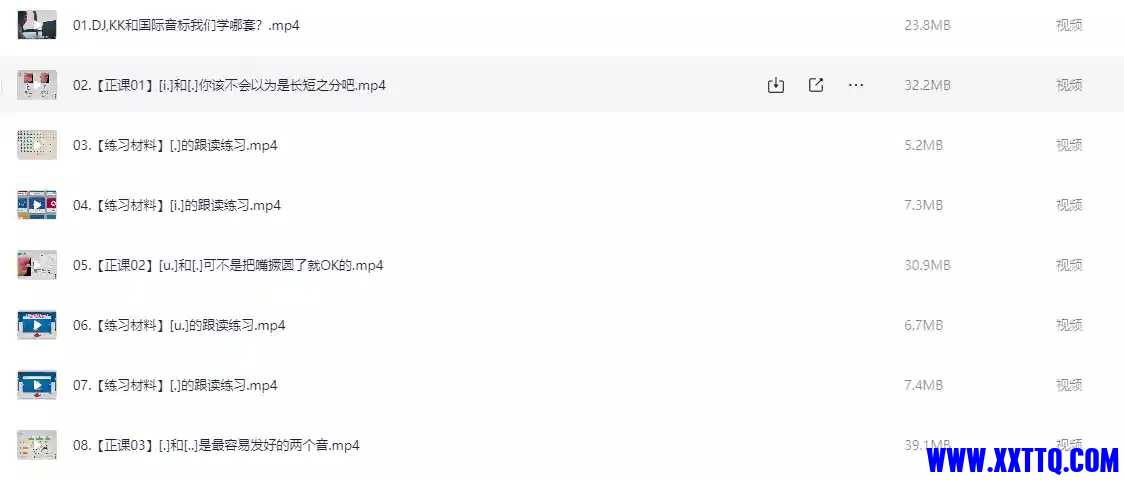Open 08.【正课03】最容易发好的两个音.mp4
1124x480 pixels.
pos(216,446)
